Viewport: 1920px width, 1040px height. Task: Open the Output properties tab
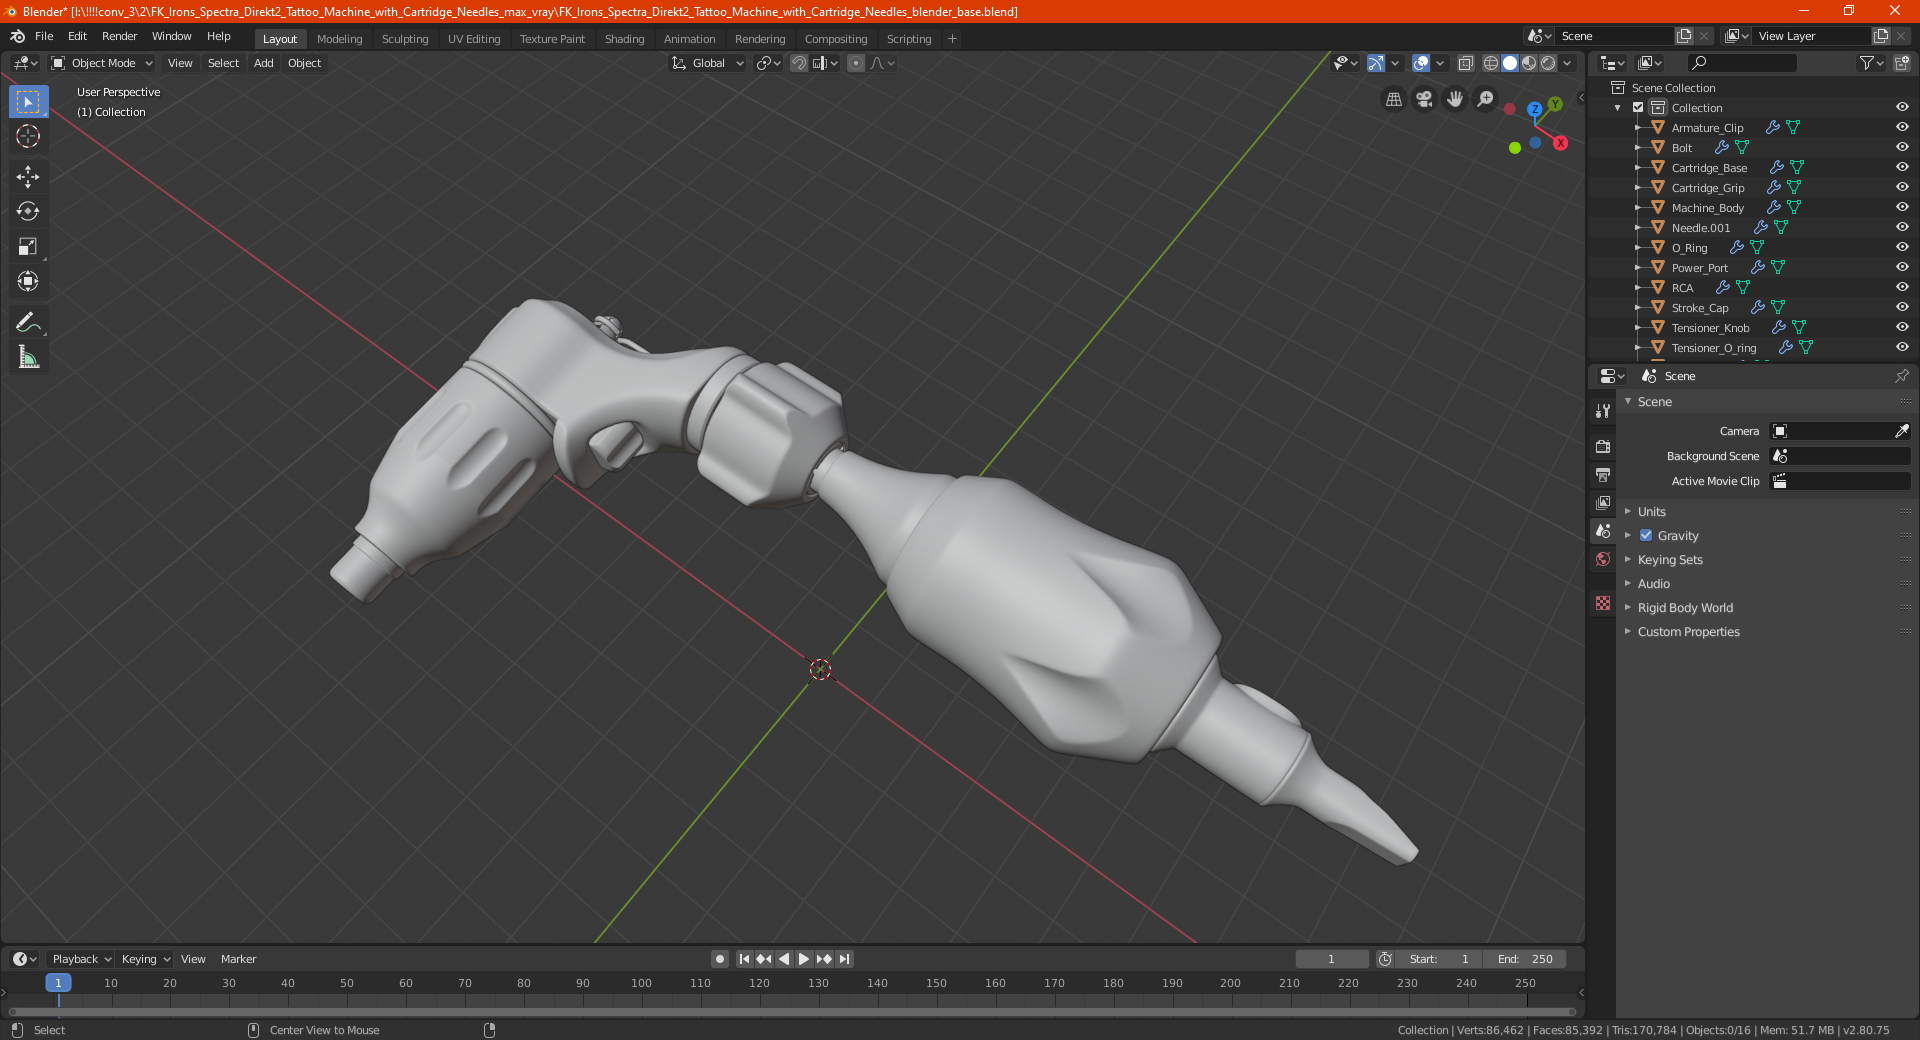[x=1603, y=474]
